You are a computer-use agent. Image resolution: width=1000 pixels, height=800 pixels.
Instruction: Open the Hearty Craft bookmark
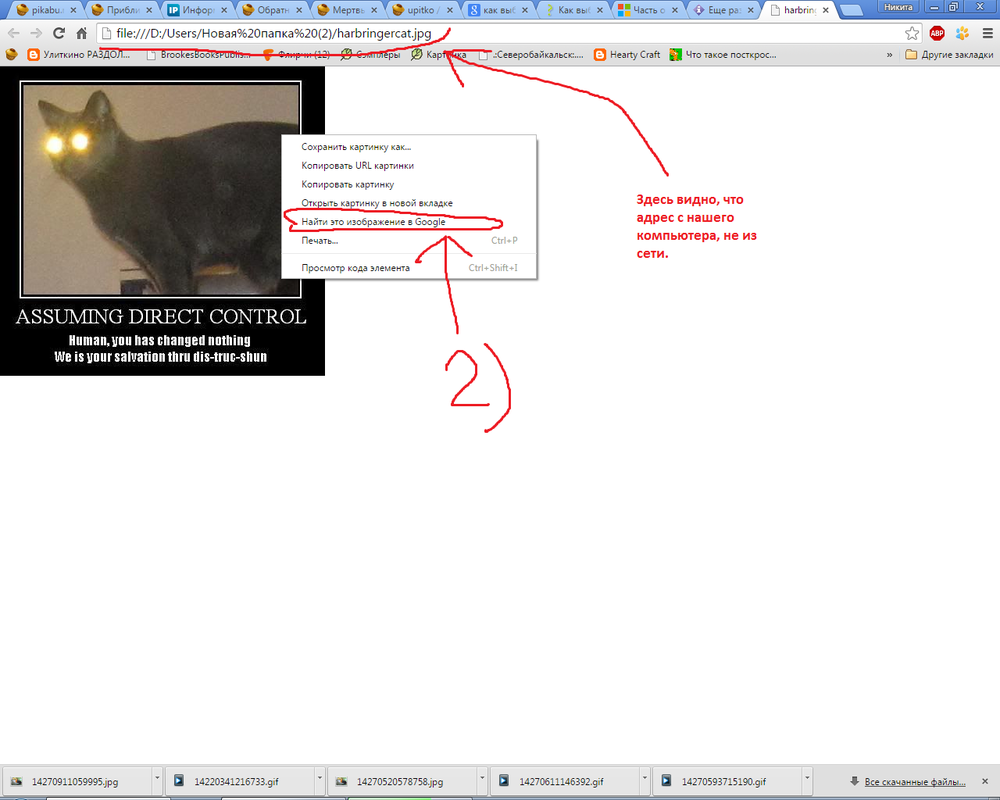click(x=627, y=55)
